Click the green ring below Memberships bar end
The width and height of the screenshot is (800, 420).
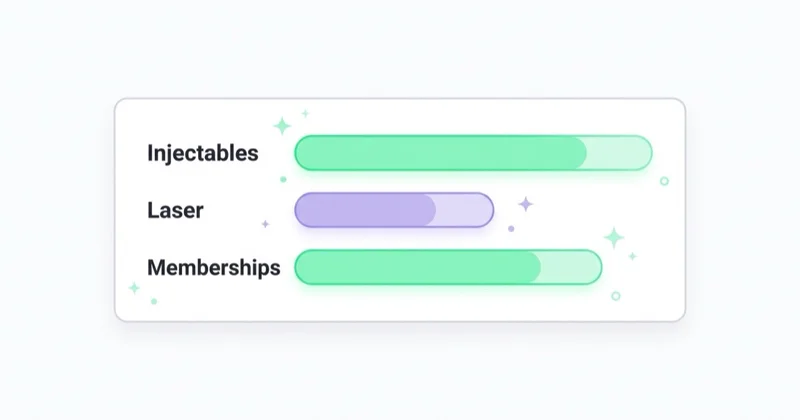(x=616, y=296)
